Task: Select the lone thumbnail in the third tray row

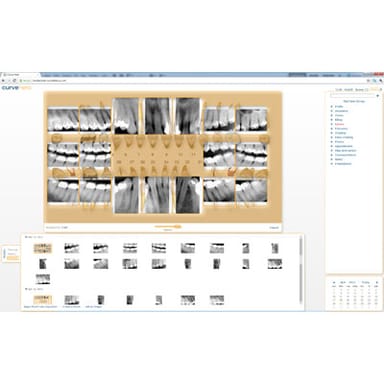Action: click(x=43, y=279)
